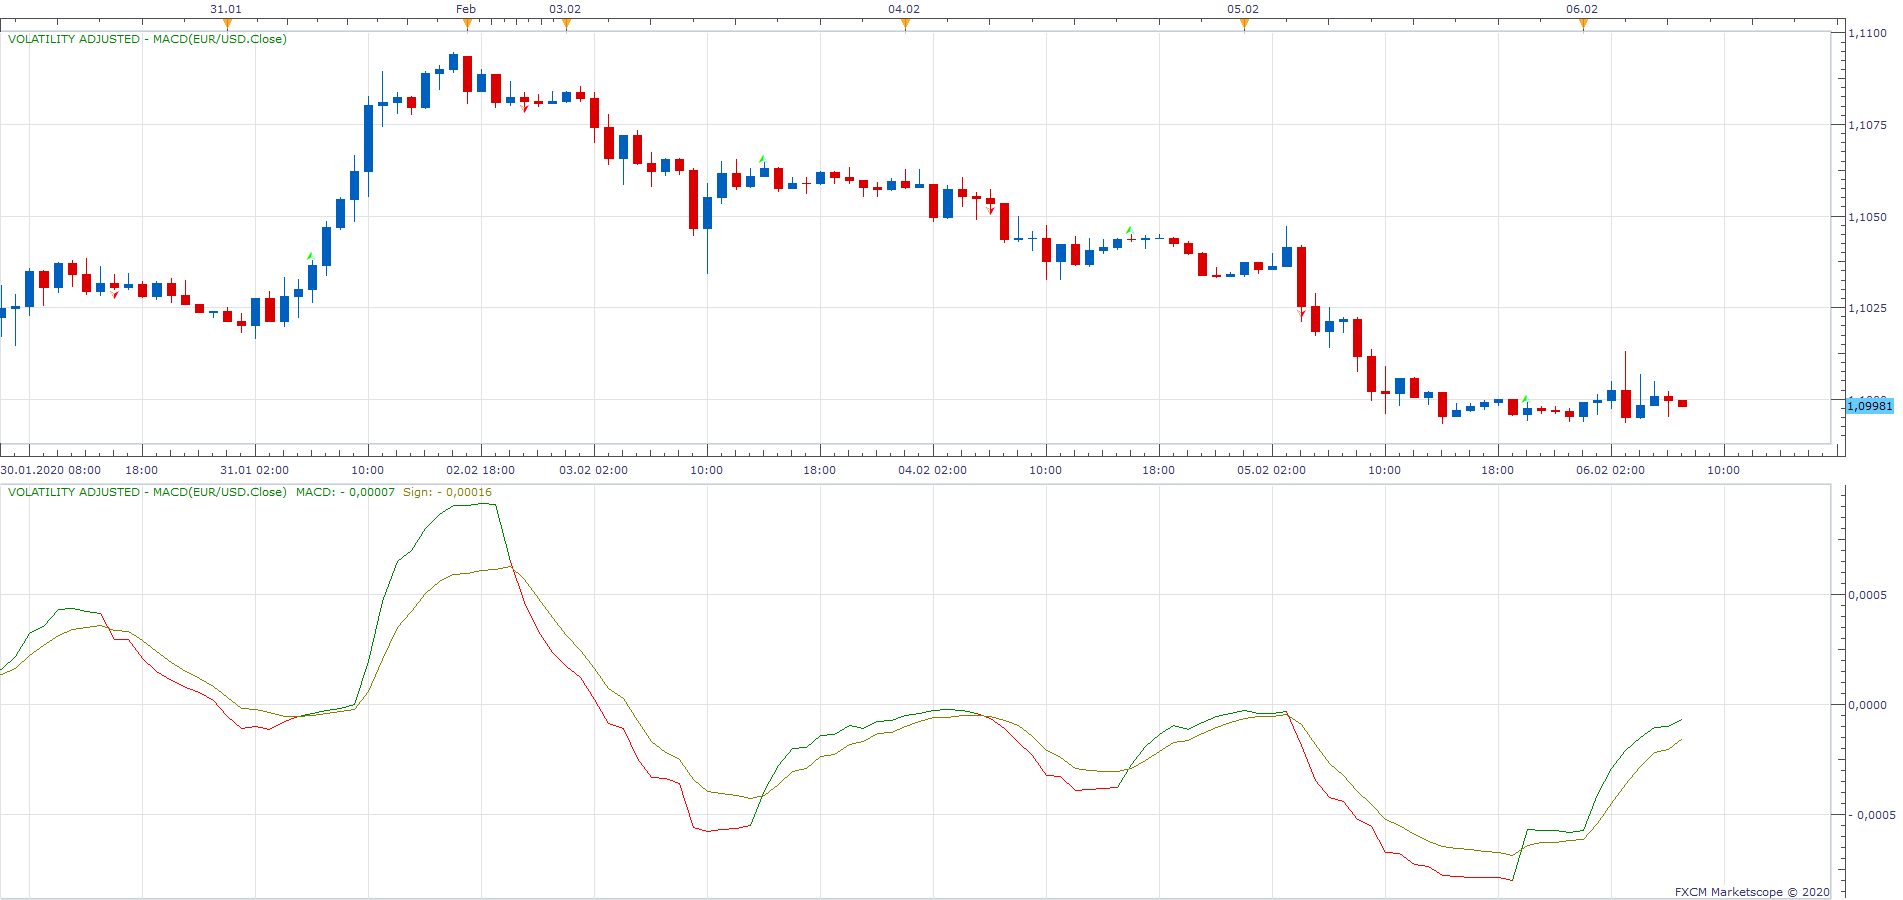Click the '04.02 02:00' time label

click(x=932, y=470)
